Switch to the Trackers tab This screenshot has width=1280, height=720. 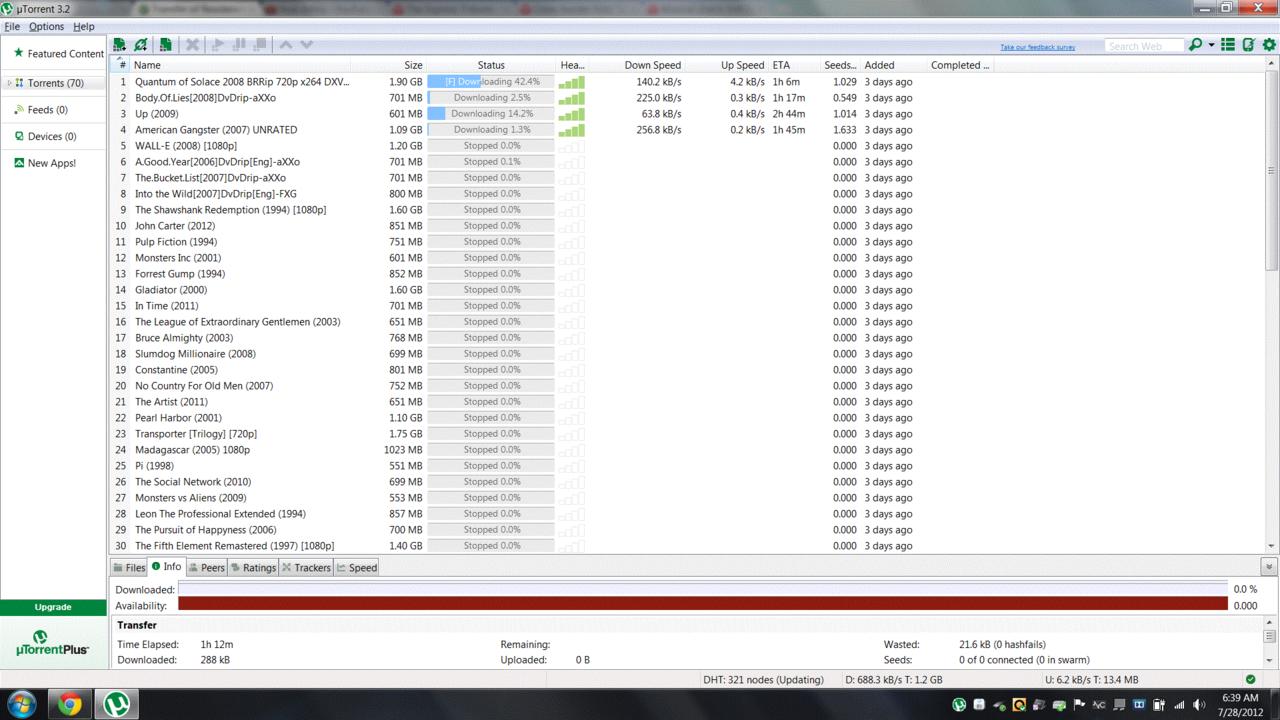tap(306, 567)
